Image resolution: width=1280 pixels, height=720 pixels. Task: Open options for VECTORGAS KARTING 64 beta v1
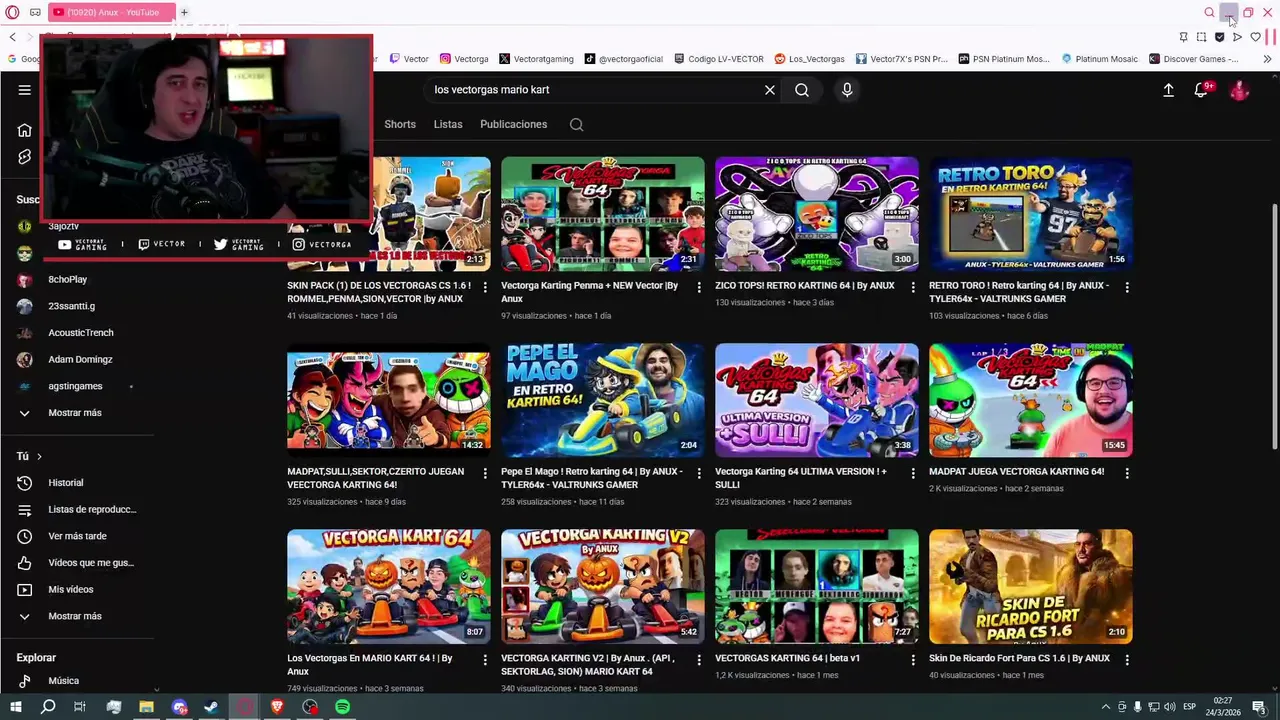pos(913,660)
